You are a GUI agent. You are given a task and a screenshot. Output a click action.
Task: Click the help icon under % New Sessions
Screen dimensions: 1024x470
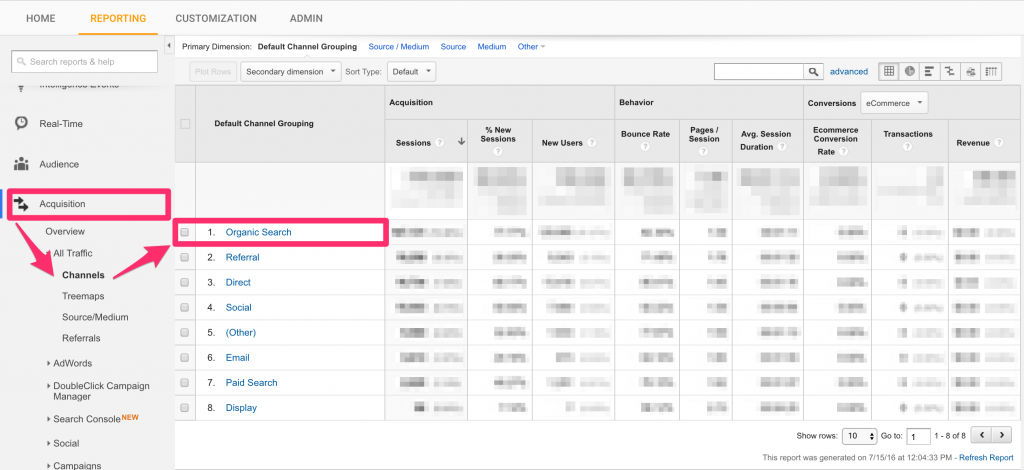(x=500, y=151)
